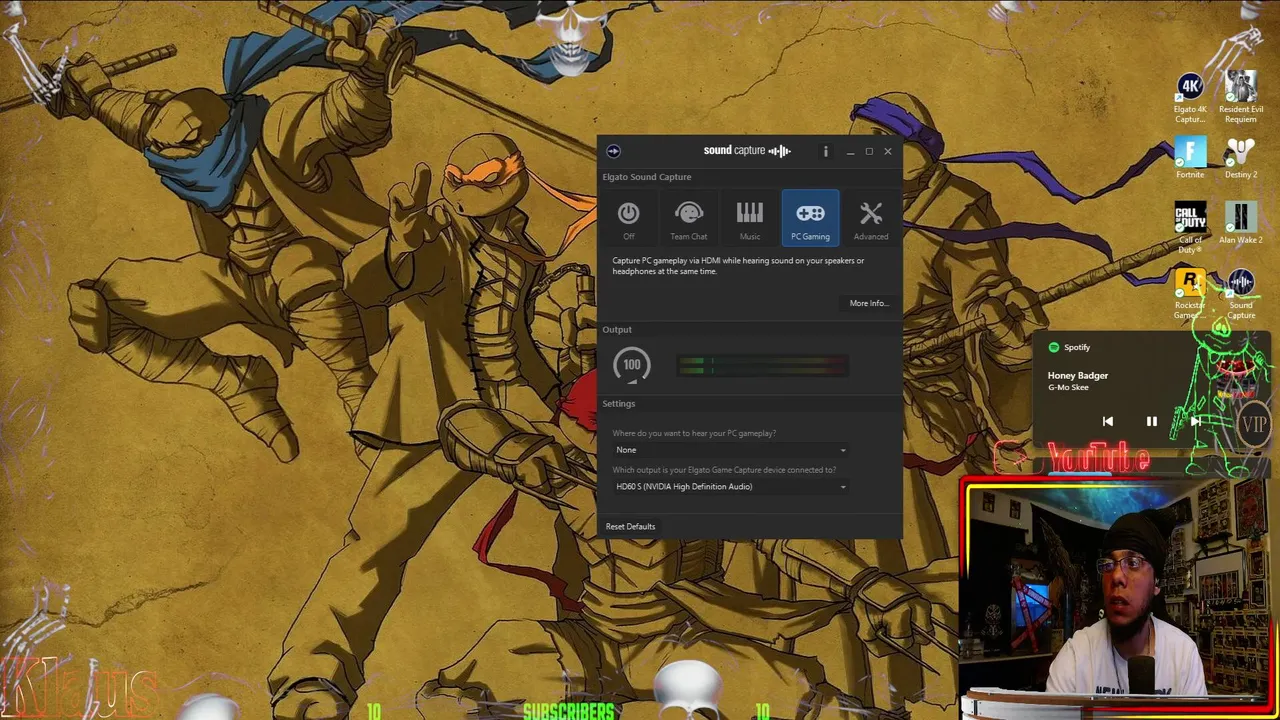
Task: Pause Honey Badger in Spotify widget
Action: point(1151,422)
